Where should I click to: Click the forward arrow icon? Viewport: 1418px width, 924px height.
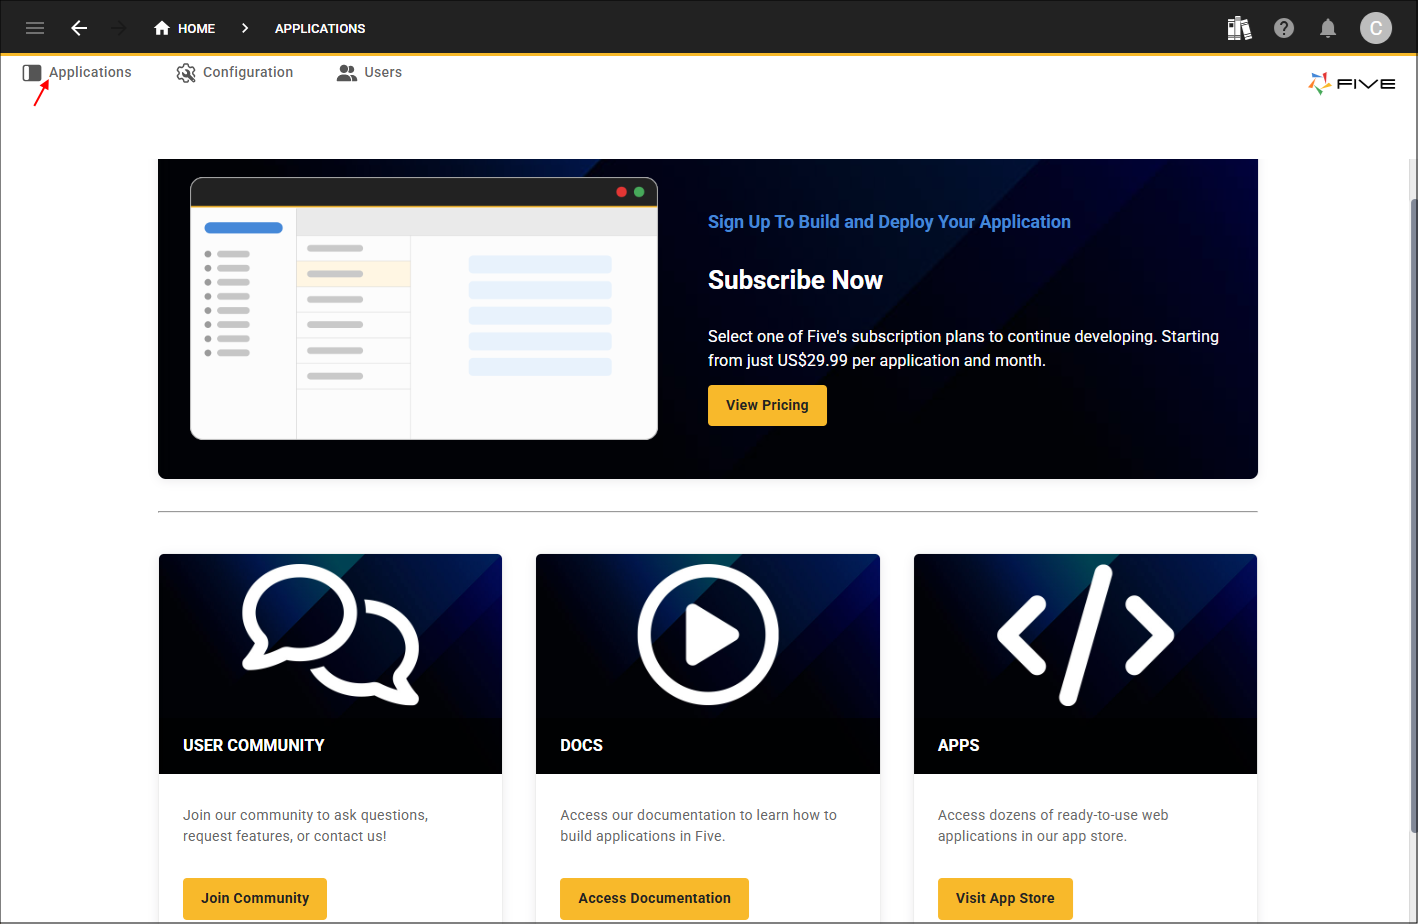click(x=119, y=28)
